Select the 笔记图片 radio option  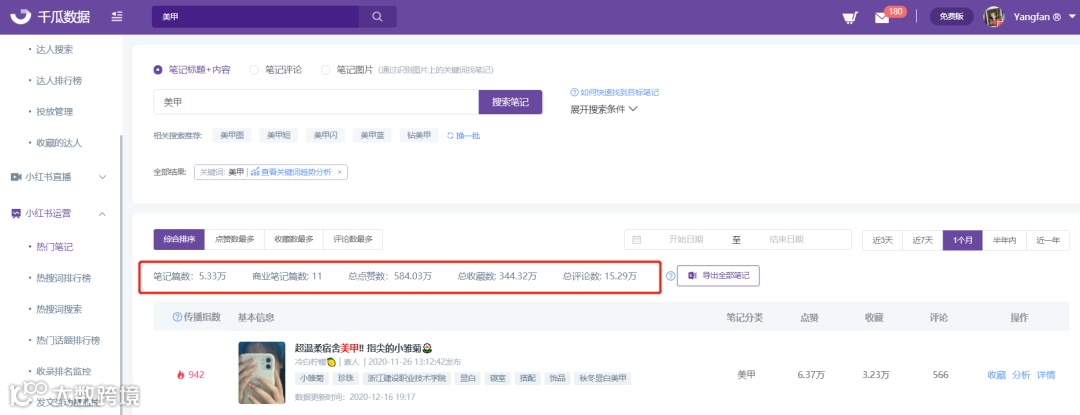[x=326, y=70]
